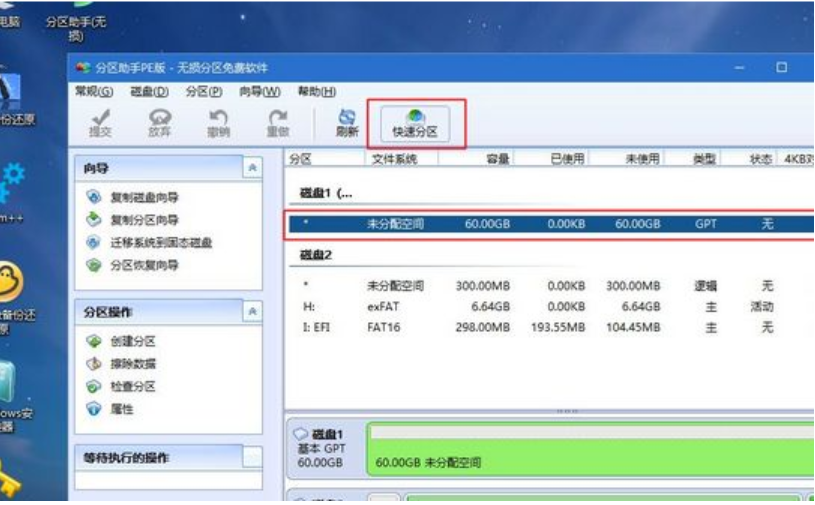The image size is (815, 505).
Task: Collapse the 分区操作 panel with its chevron
Action: pyautogui.click(x=253, y=312)
